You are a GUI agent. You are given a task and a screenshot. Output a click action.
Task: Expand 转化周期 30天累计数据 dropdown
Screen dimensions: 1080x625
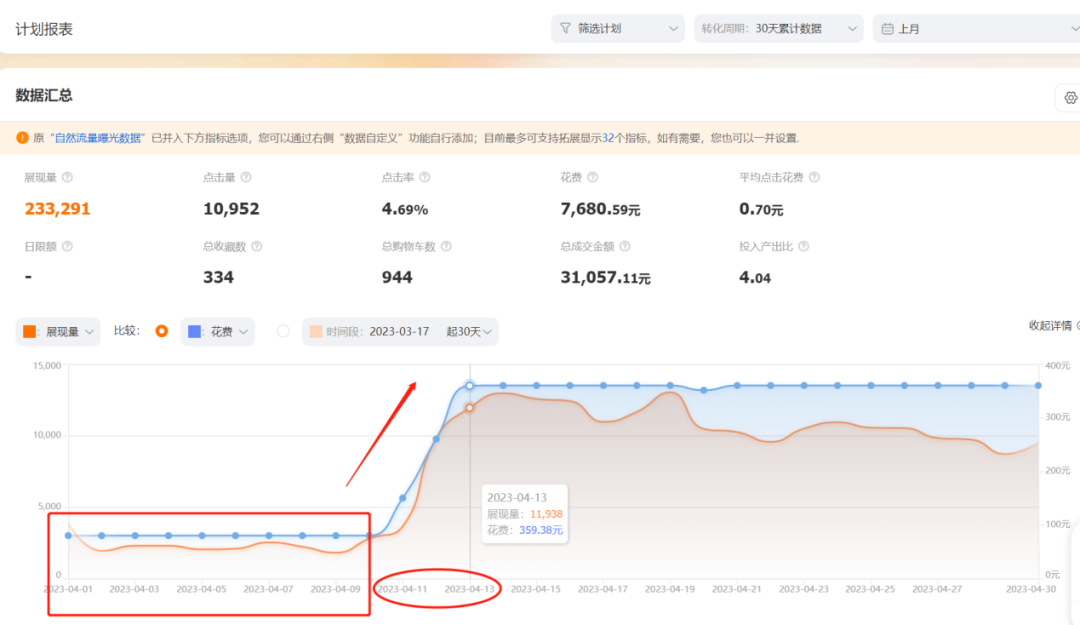point(778,29)
